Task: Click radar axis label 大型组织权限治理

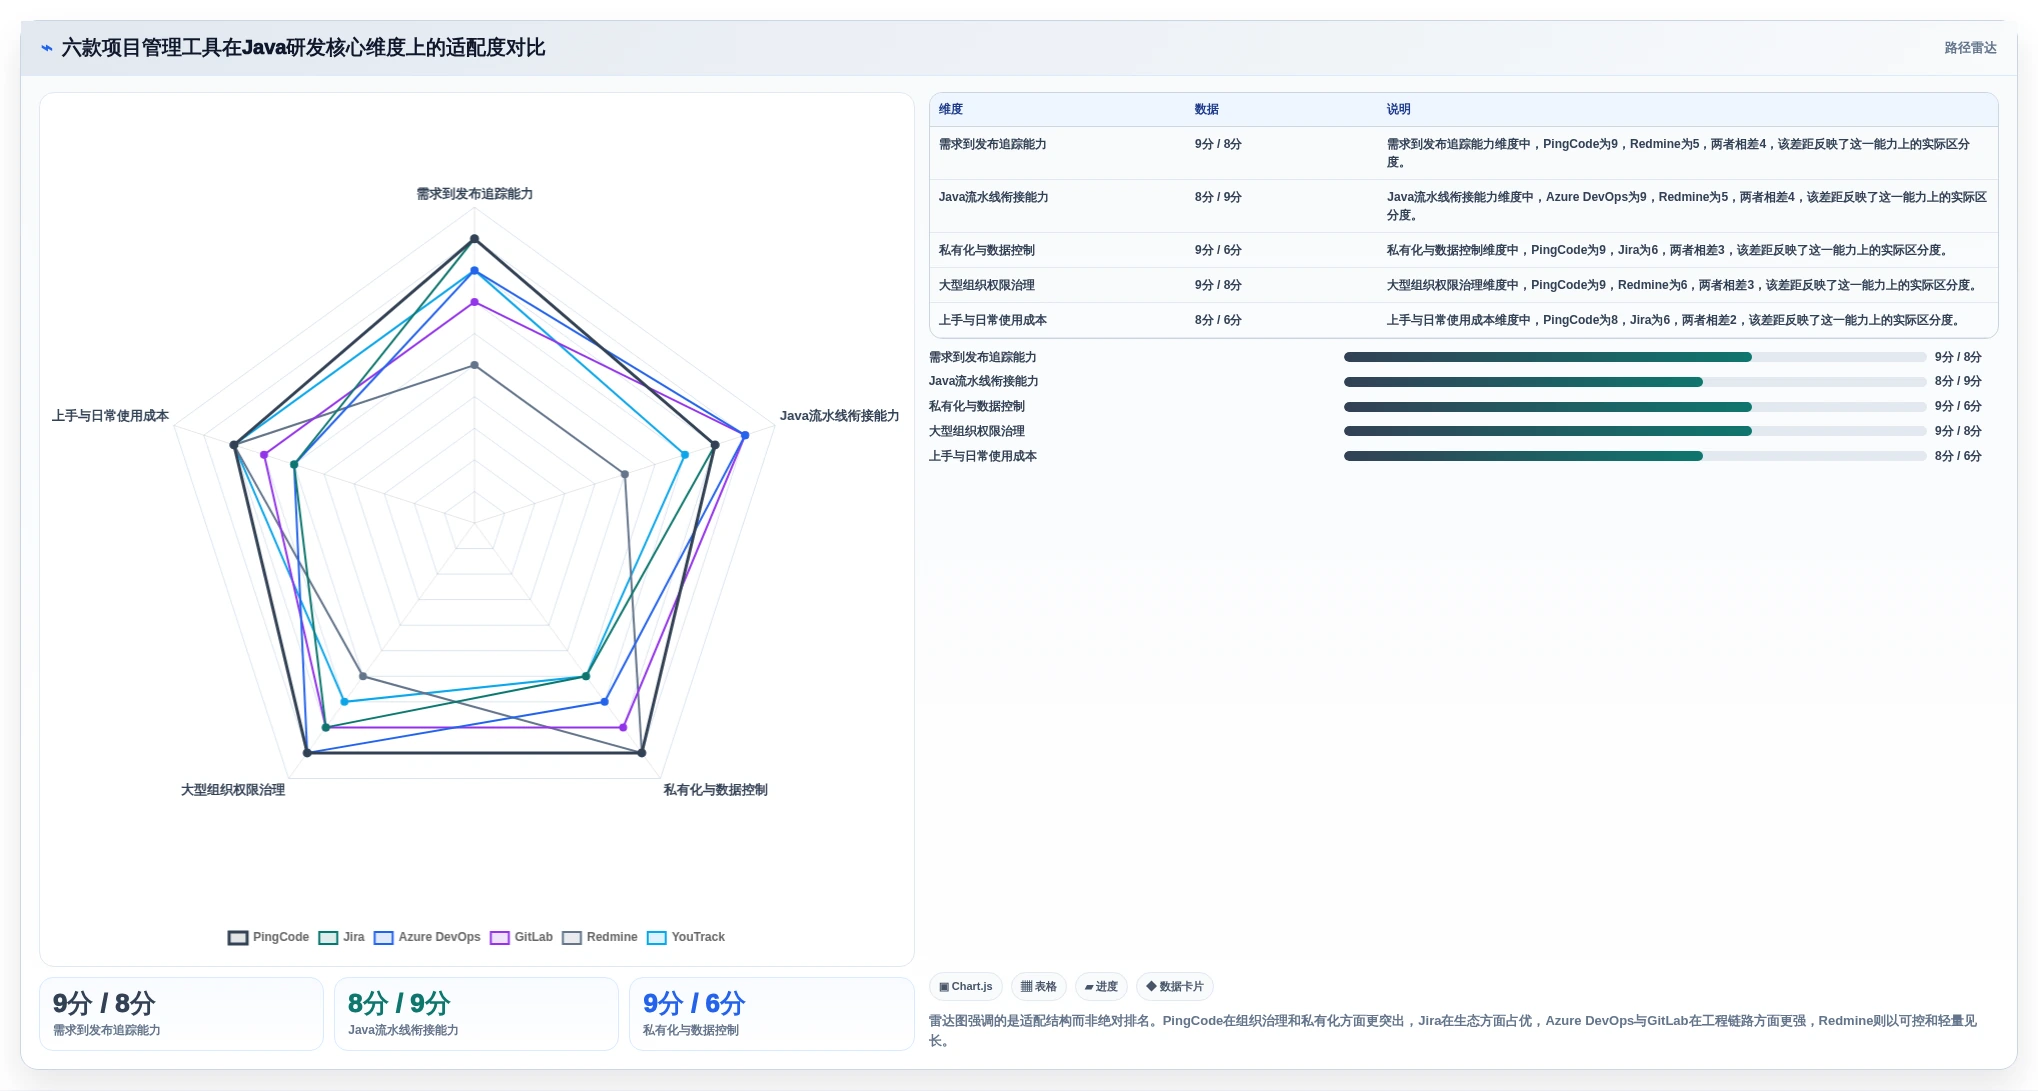Action: coord(233,790)
